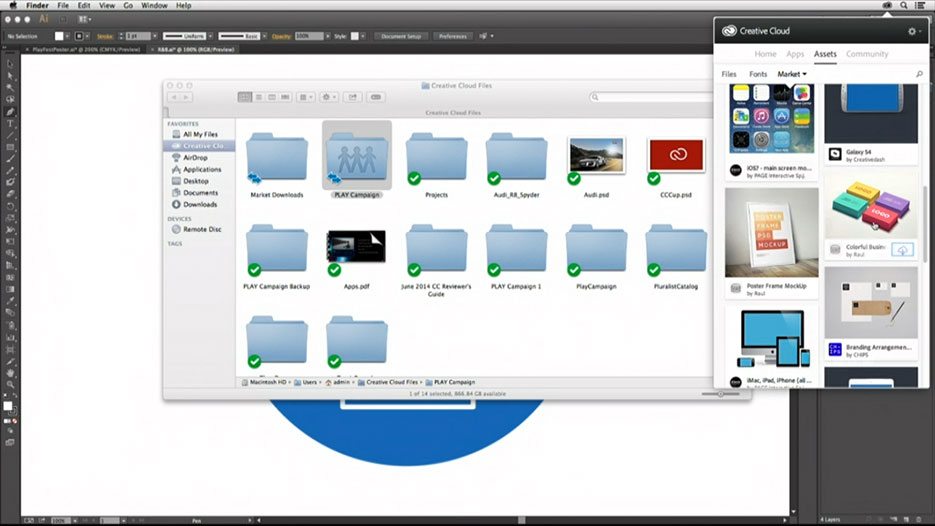Go back in Finder window
This screenshot has width=935, height=526.
coord(174,97)
